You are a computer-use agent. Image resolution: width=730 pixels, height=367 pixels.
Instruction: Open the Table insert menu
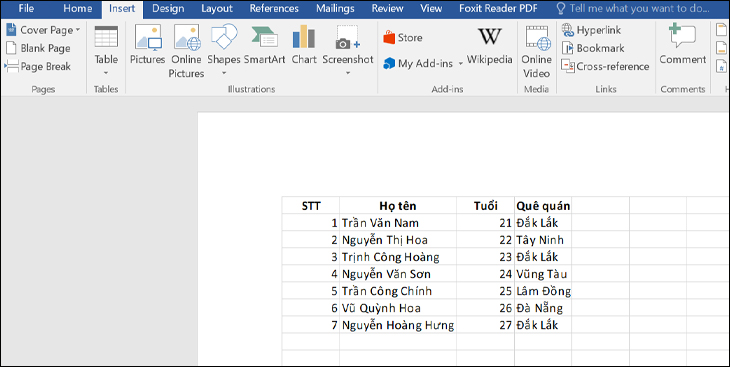pos(106,50)
